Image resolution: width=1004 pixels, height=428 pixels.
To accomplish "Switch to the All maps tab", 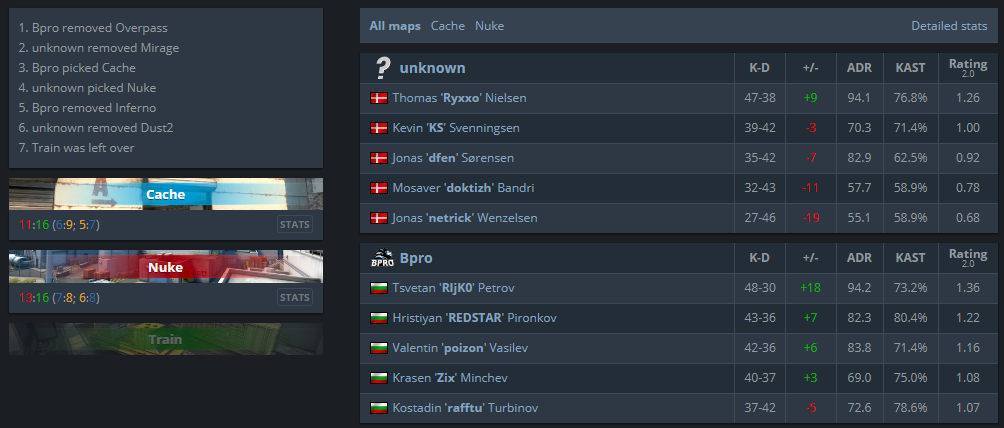I will tap(395, 26).
